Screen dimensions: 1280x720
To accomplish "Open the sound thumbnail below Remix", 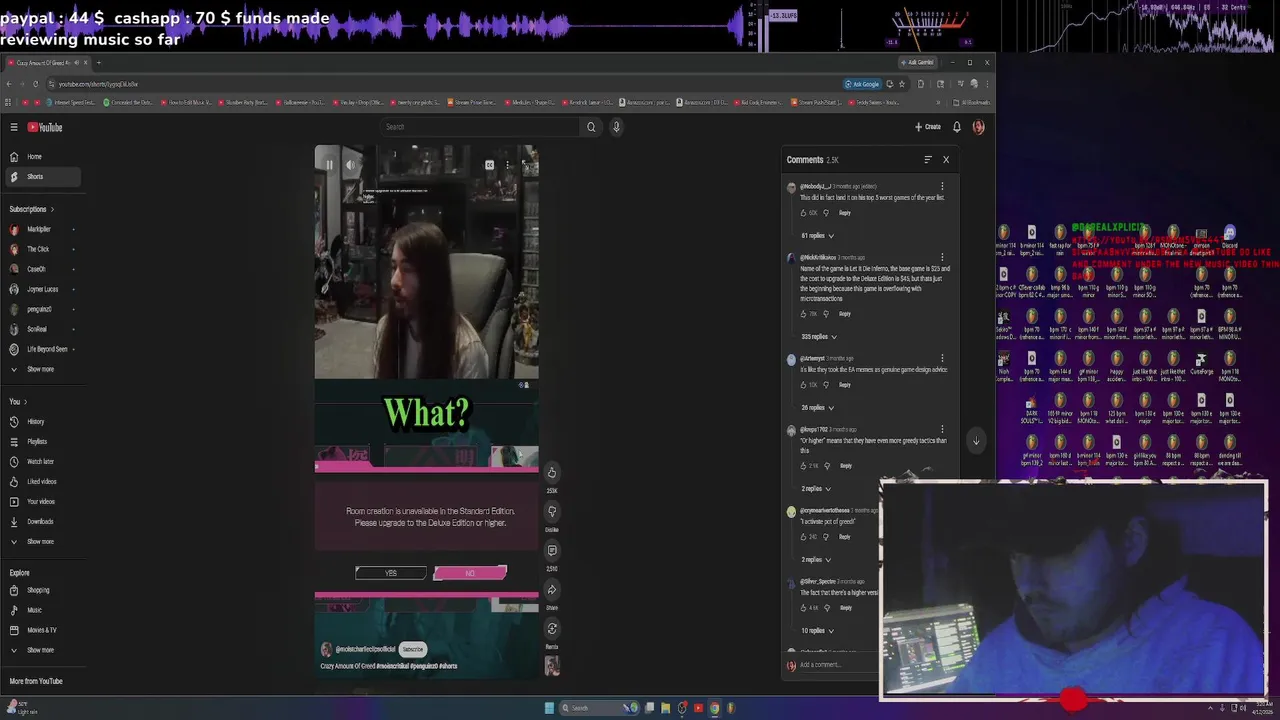I will (x=551, y=666).
